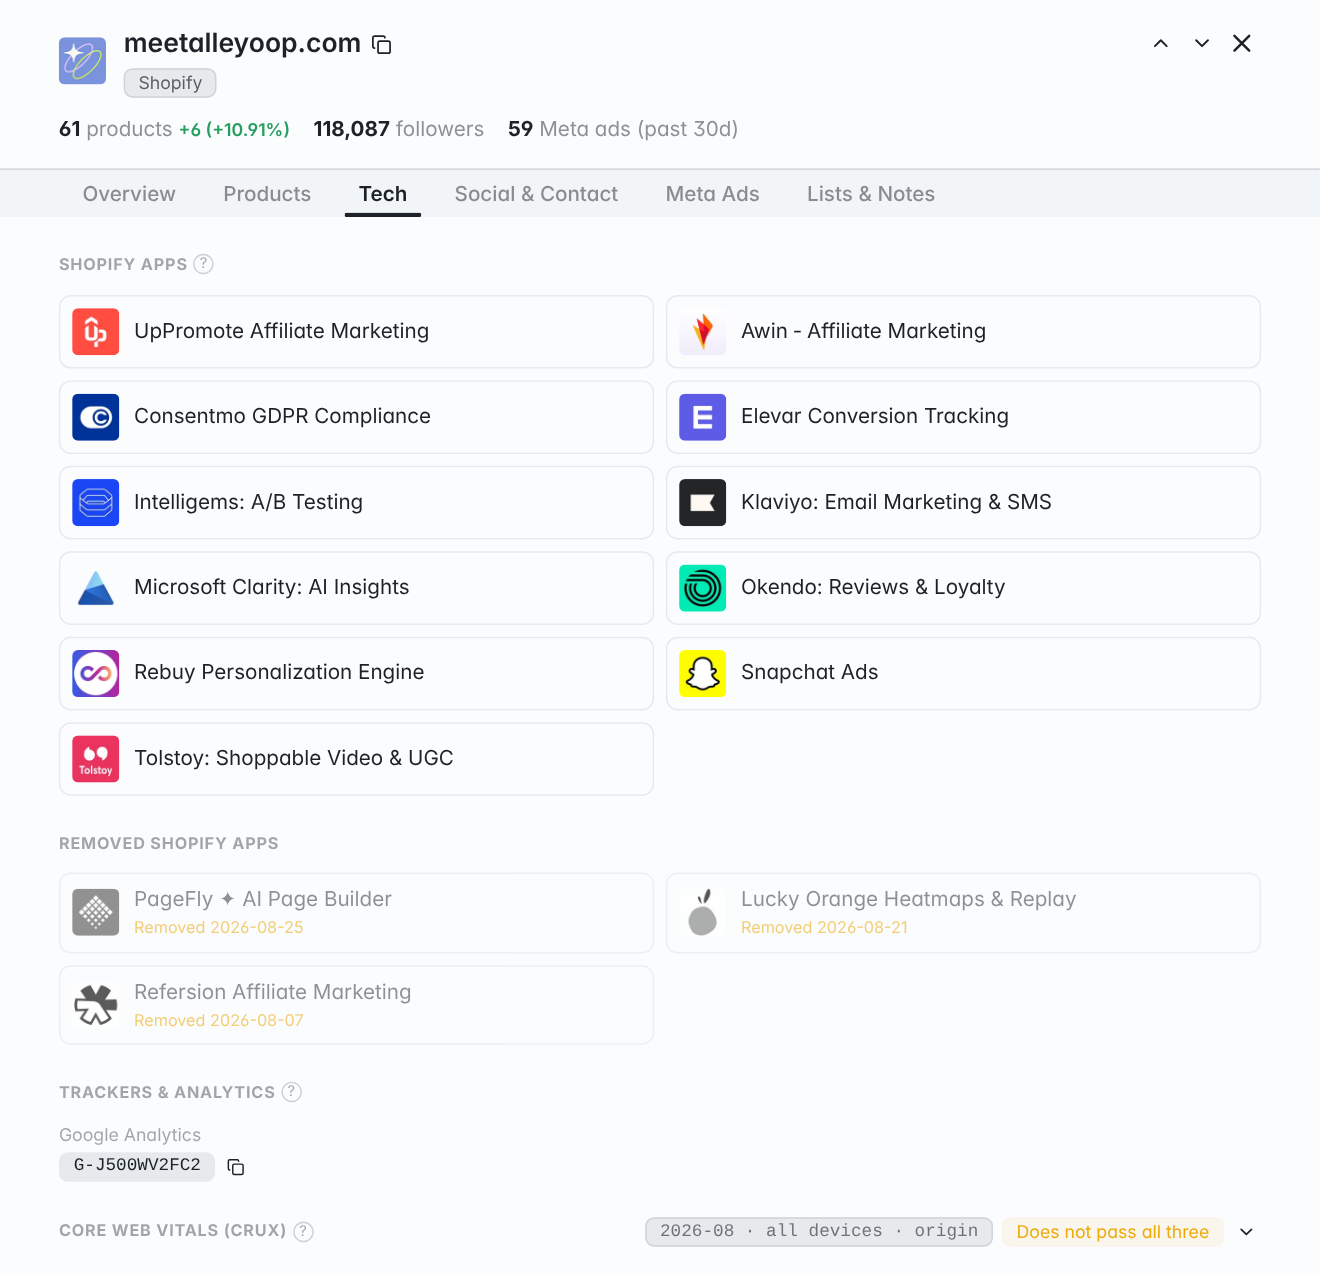Copy the Google Analytics ID
The height and width of the screenshot is (1273, 1320).
[x=236, y=1167]
